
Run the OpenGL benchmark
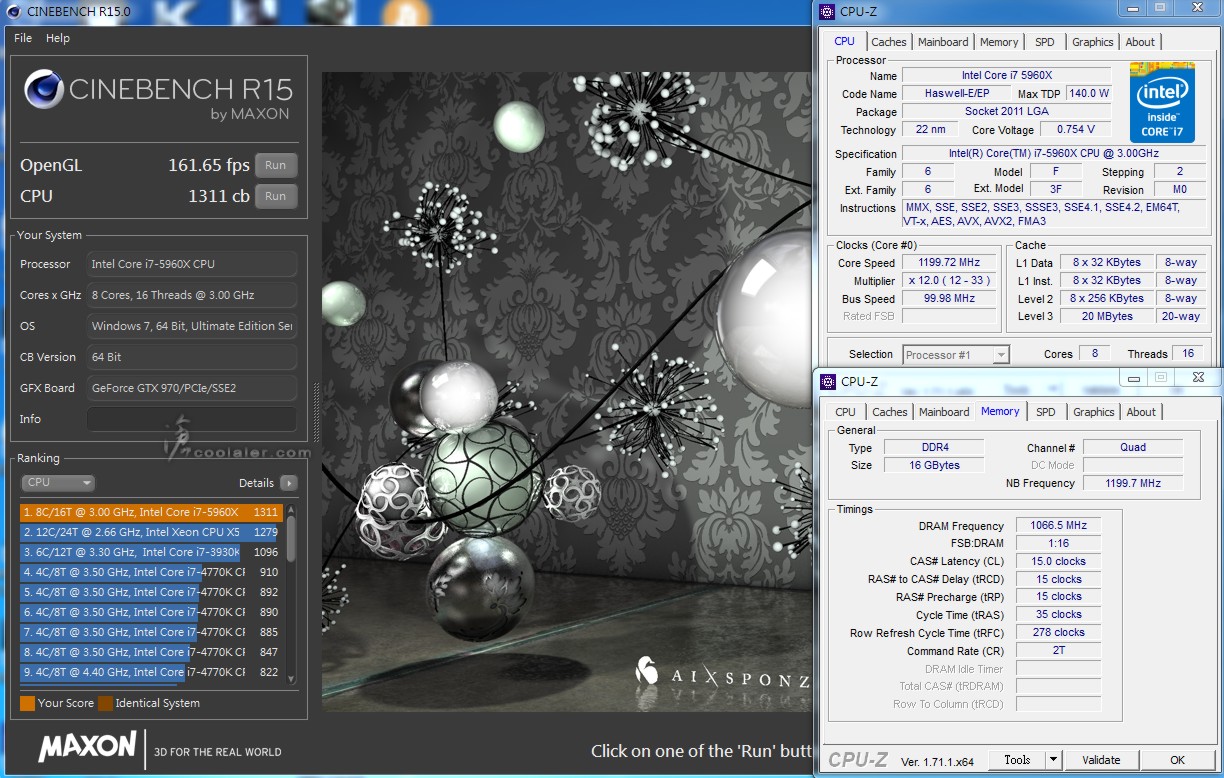[x=275, y=166]
